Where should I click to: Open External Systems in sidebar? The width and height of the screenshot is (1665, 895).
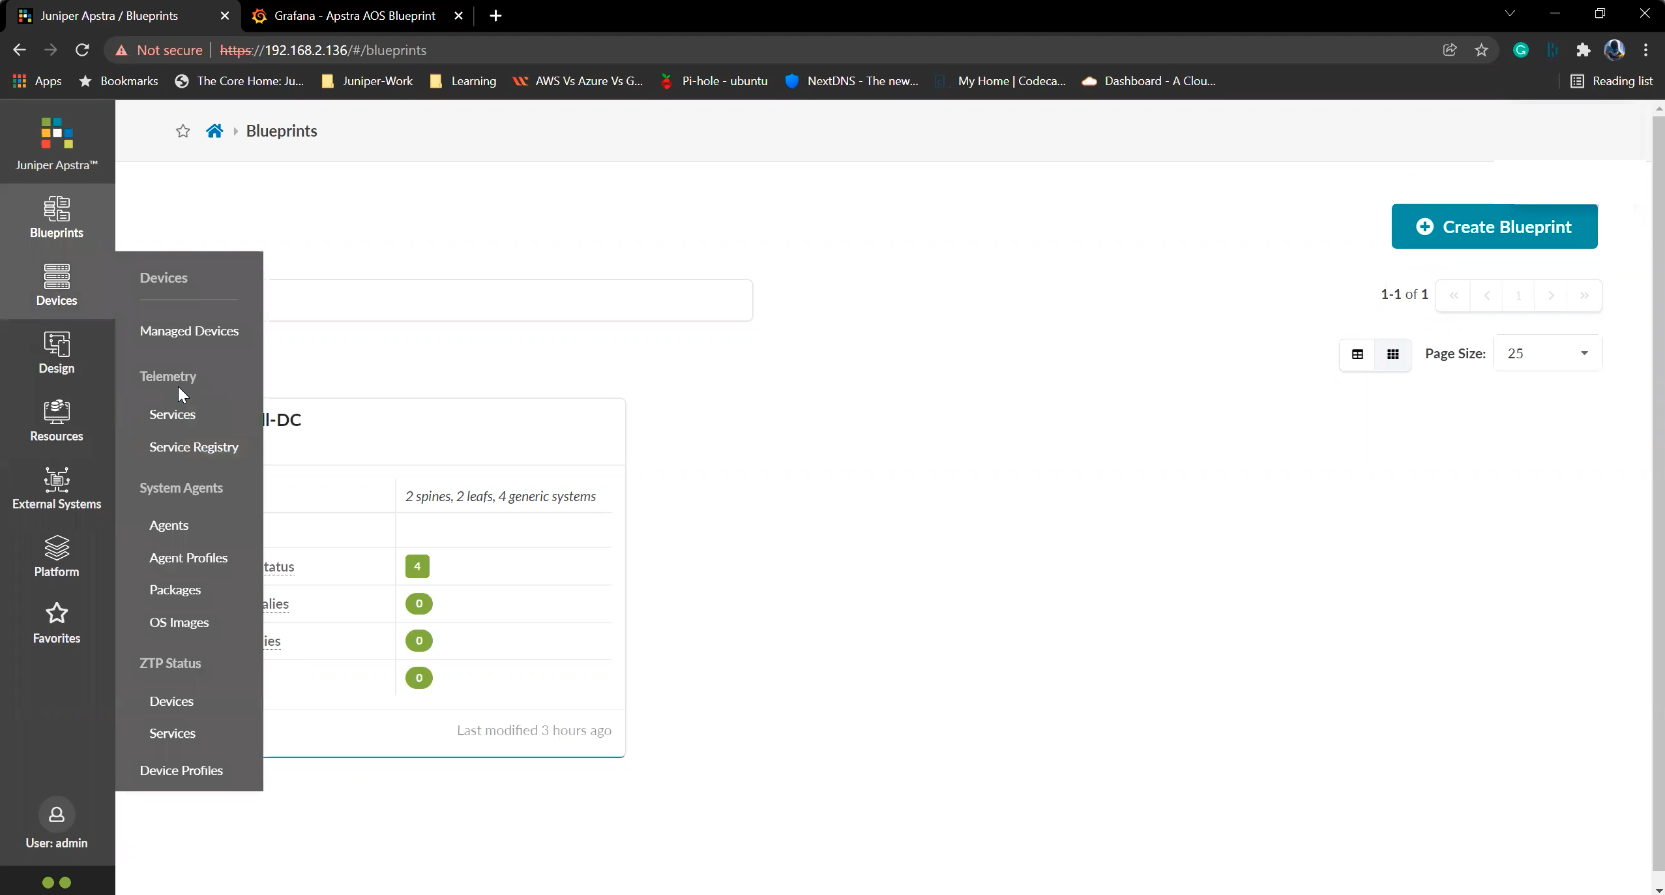click(57, 489)
